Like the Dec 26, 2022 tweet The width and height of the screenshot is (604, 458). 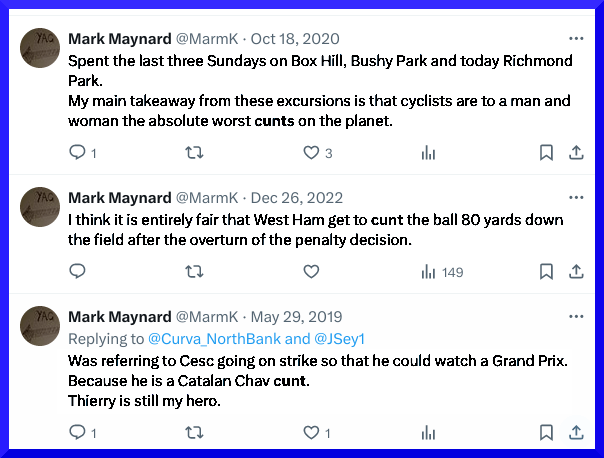(311, 271)
